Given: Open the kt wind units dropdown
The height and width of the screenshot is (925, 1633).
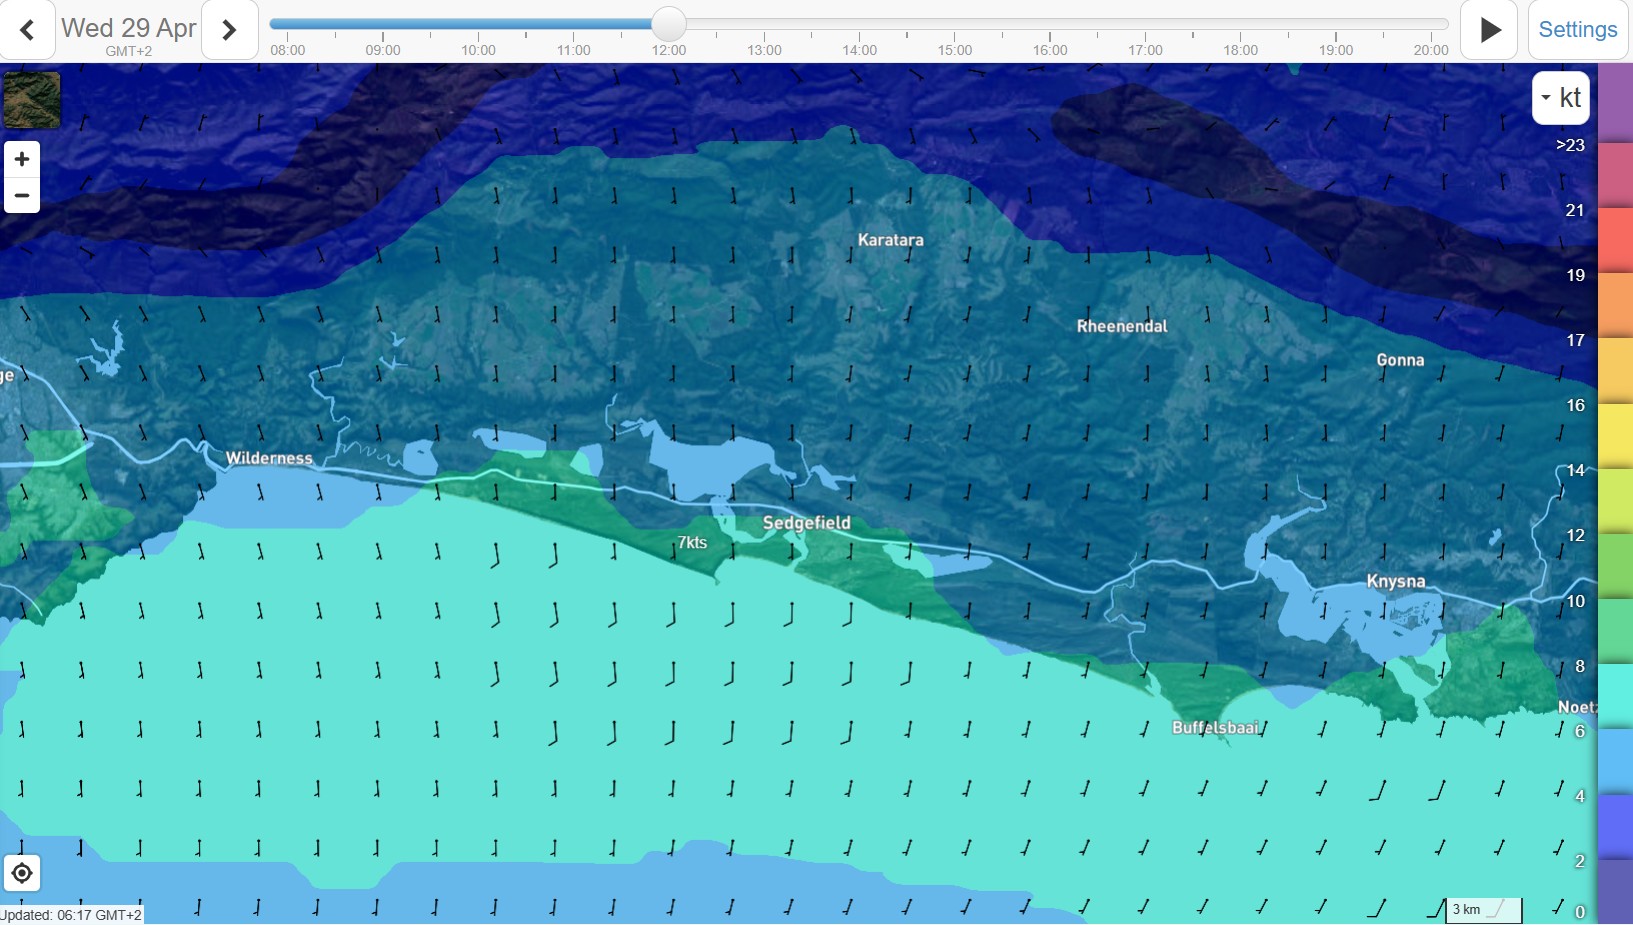Looking at the screenshot, I should [x=1560, y=98].
